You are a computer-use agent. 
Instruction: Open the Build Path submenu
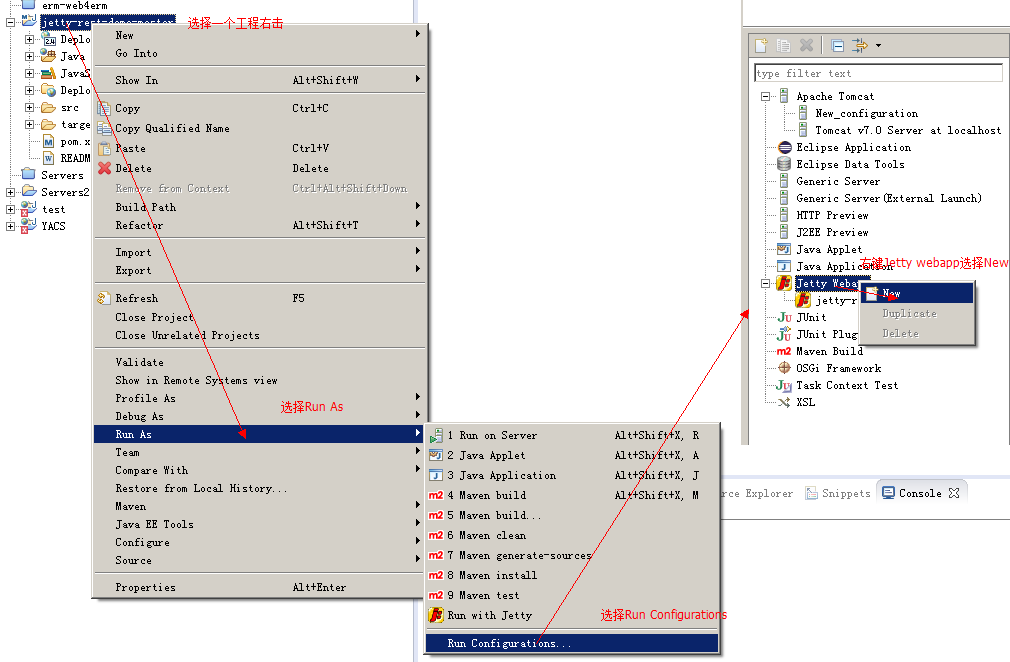click(260, 207)
